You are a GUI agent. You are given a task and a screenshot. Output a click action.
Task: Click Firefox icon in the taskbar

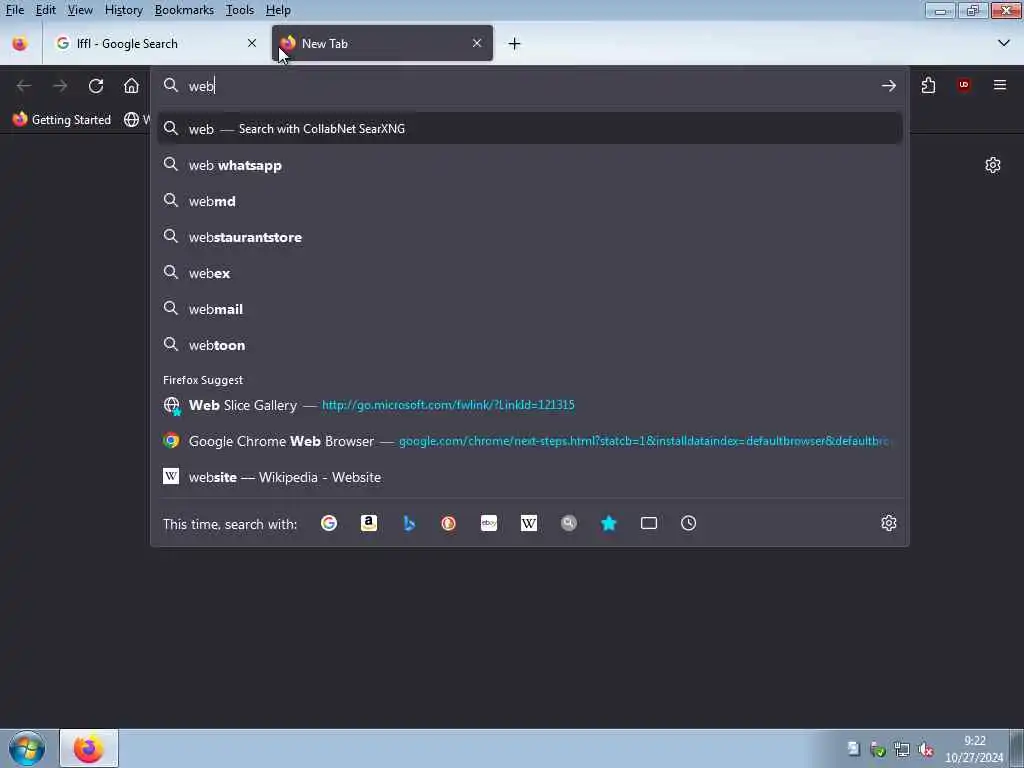tap(89, 748)
